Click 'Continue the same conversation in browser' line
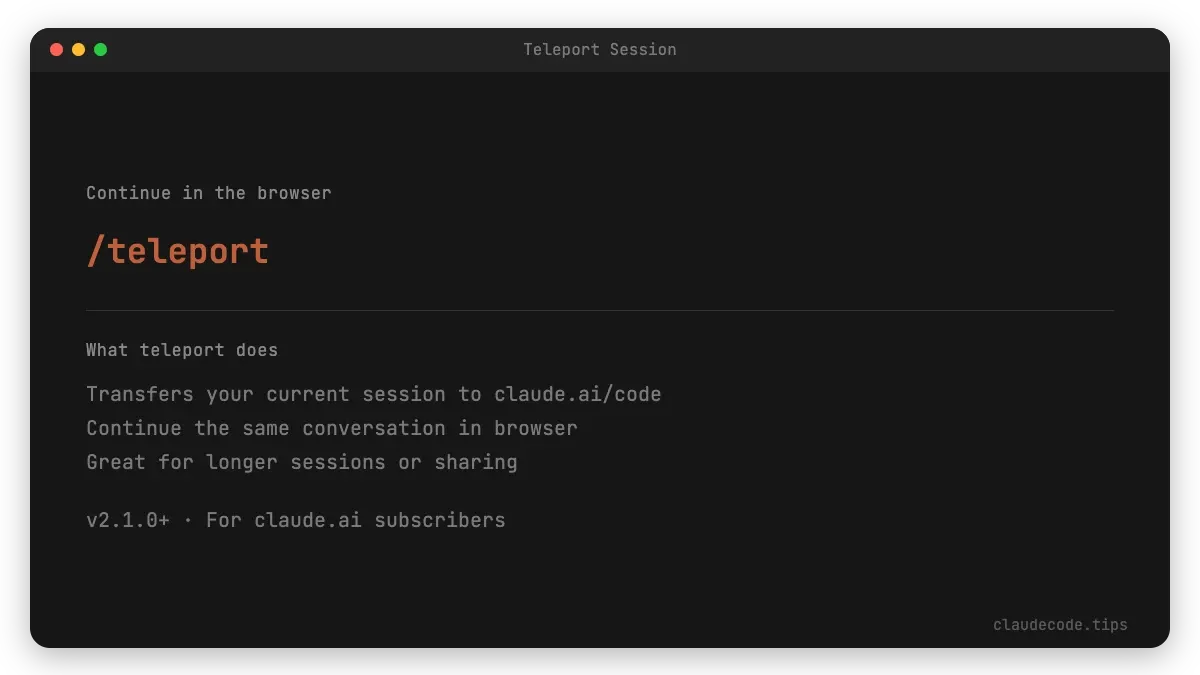 tap(331, 428)
